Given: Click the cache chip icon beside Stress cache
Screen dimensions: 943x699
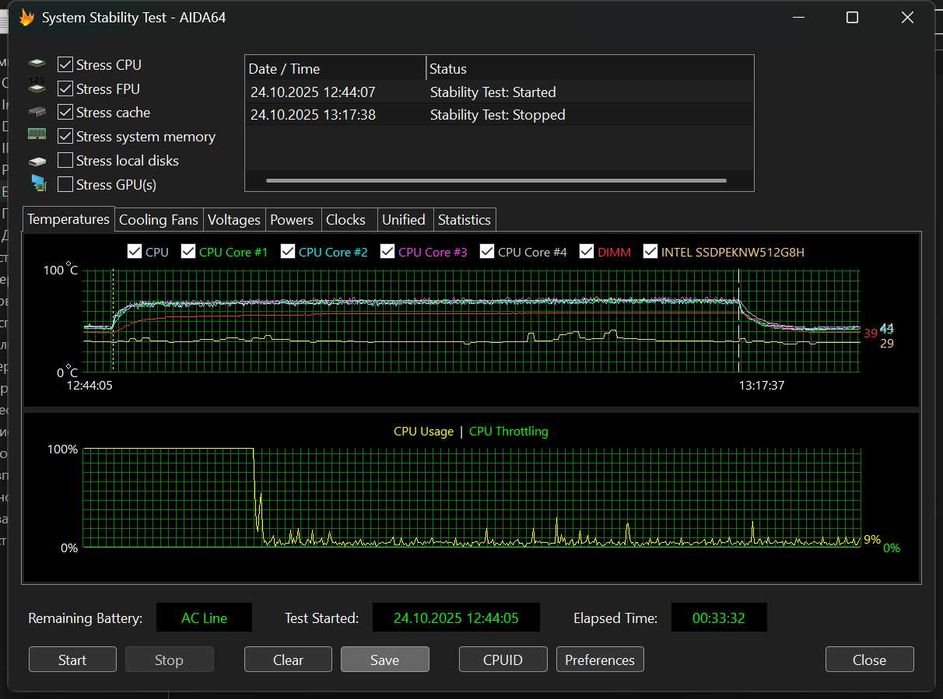Looking at the screenshot, I should [x=37, y=112].
